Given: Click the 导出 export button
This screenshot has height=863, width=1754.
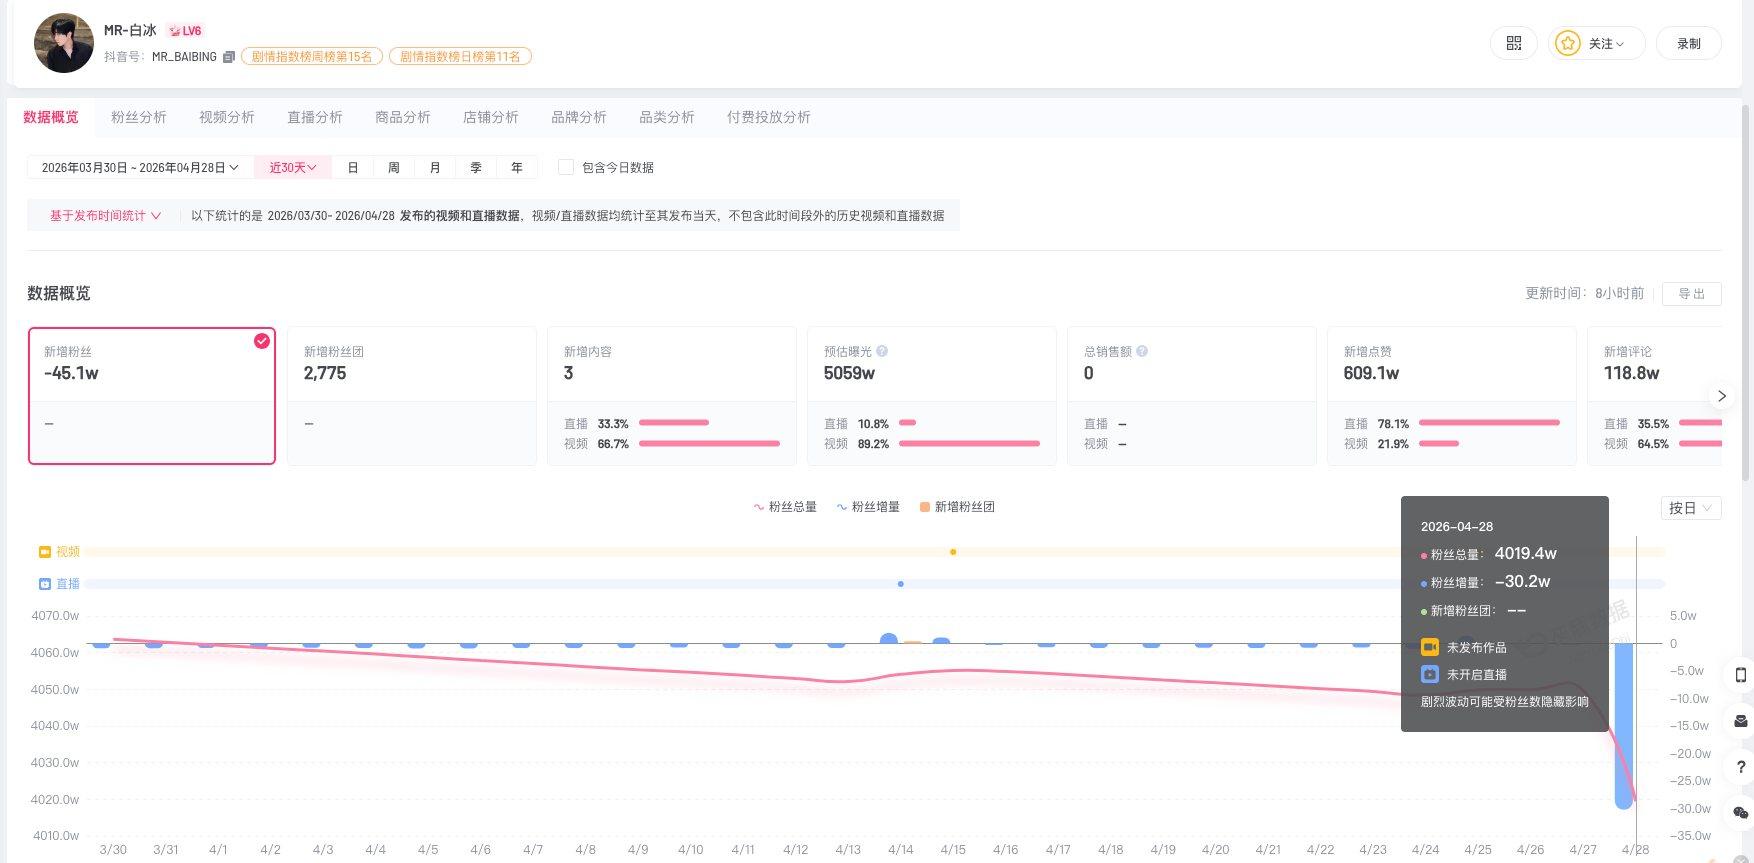Looking at the screenshot, I should click(x=1691, y=294).
